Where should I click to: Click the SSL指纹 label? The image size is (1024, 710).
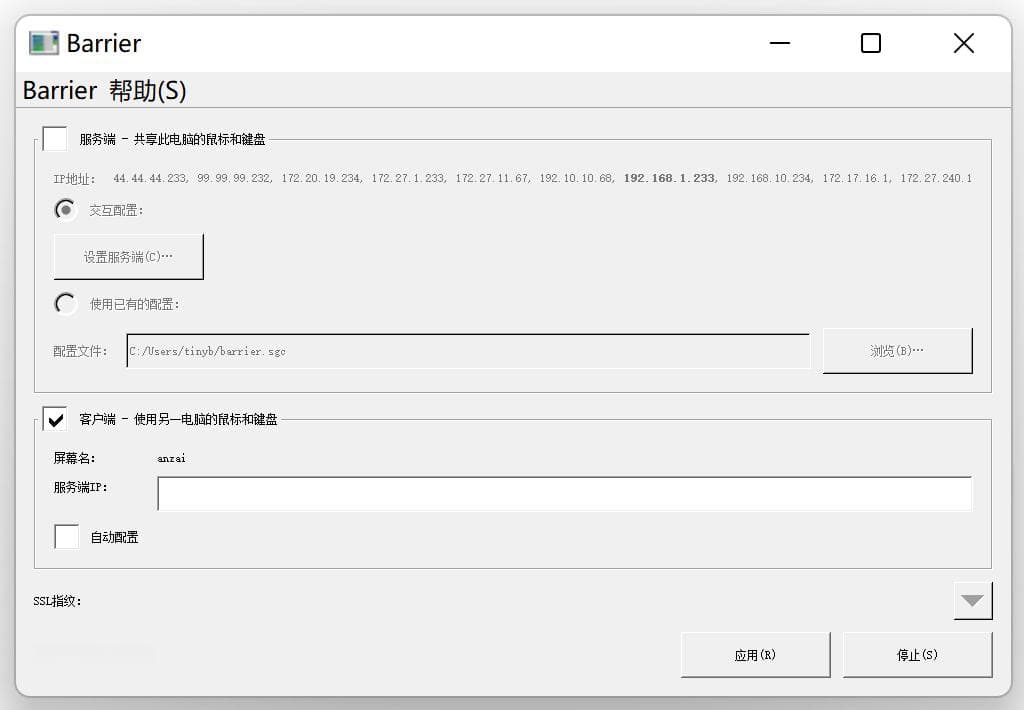click(x=57, y=601)
